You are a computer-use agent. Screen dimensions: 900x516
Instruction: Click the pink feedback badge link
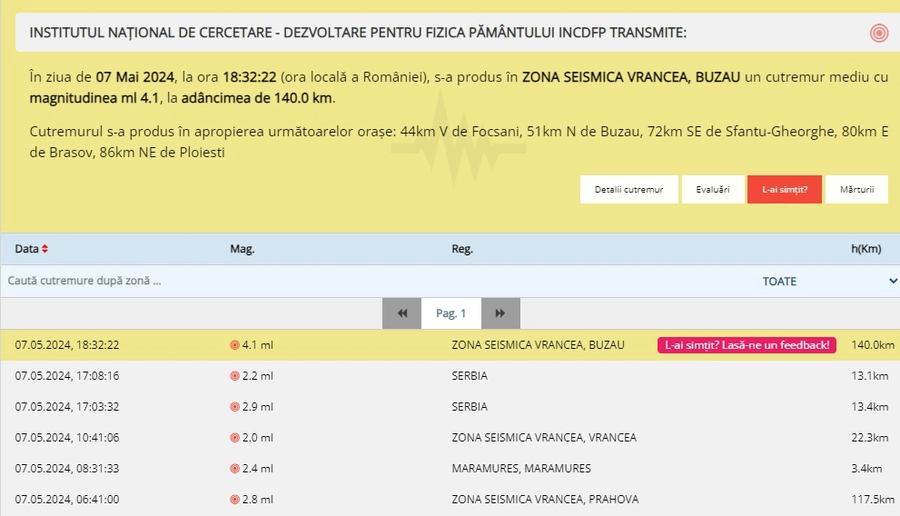coord(746,345)
